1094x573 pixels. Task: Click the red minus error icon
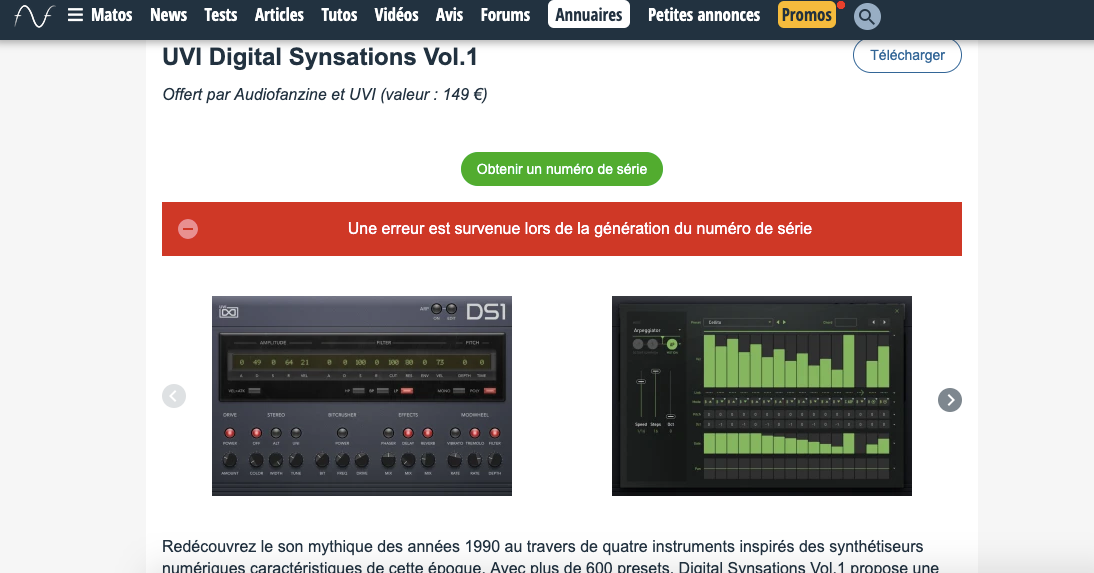click(188, 229)
